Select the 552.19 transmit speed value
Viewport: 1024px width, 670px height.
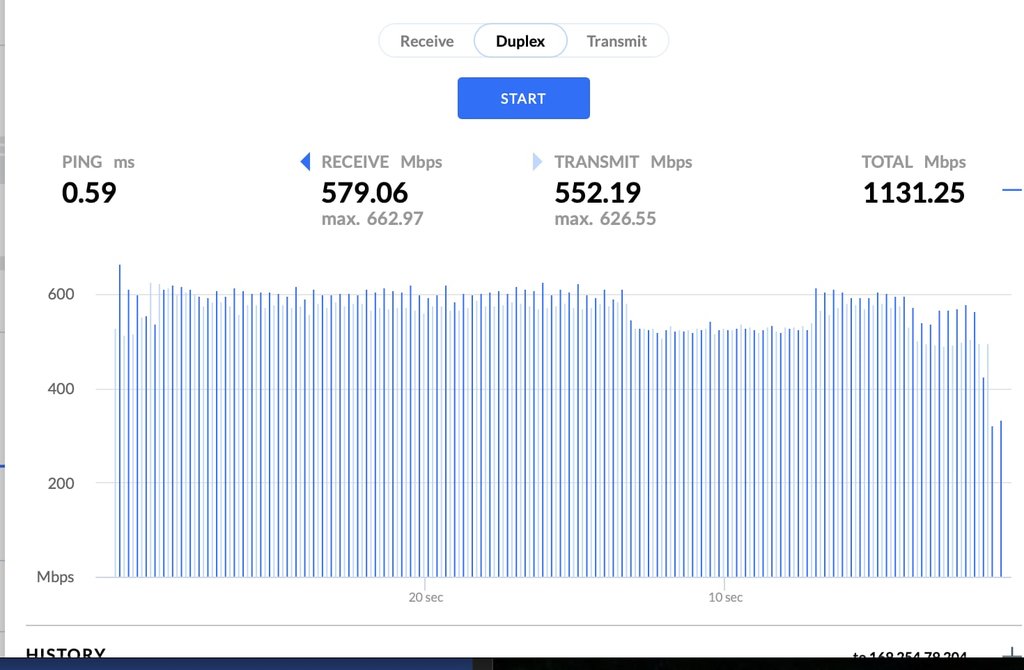597,192
